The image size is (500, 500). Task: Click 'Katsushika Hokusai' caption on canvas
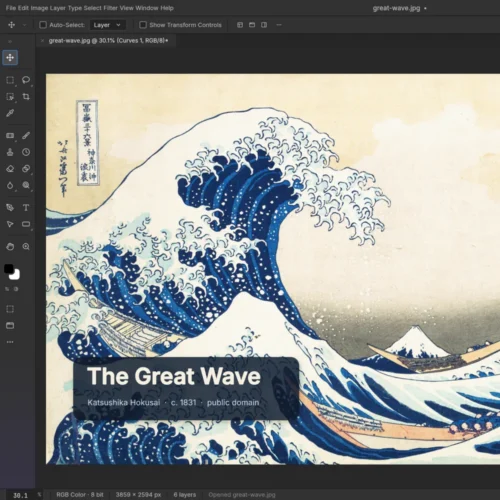124,403
